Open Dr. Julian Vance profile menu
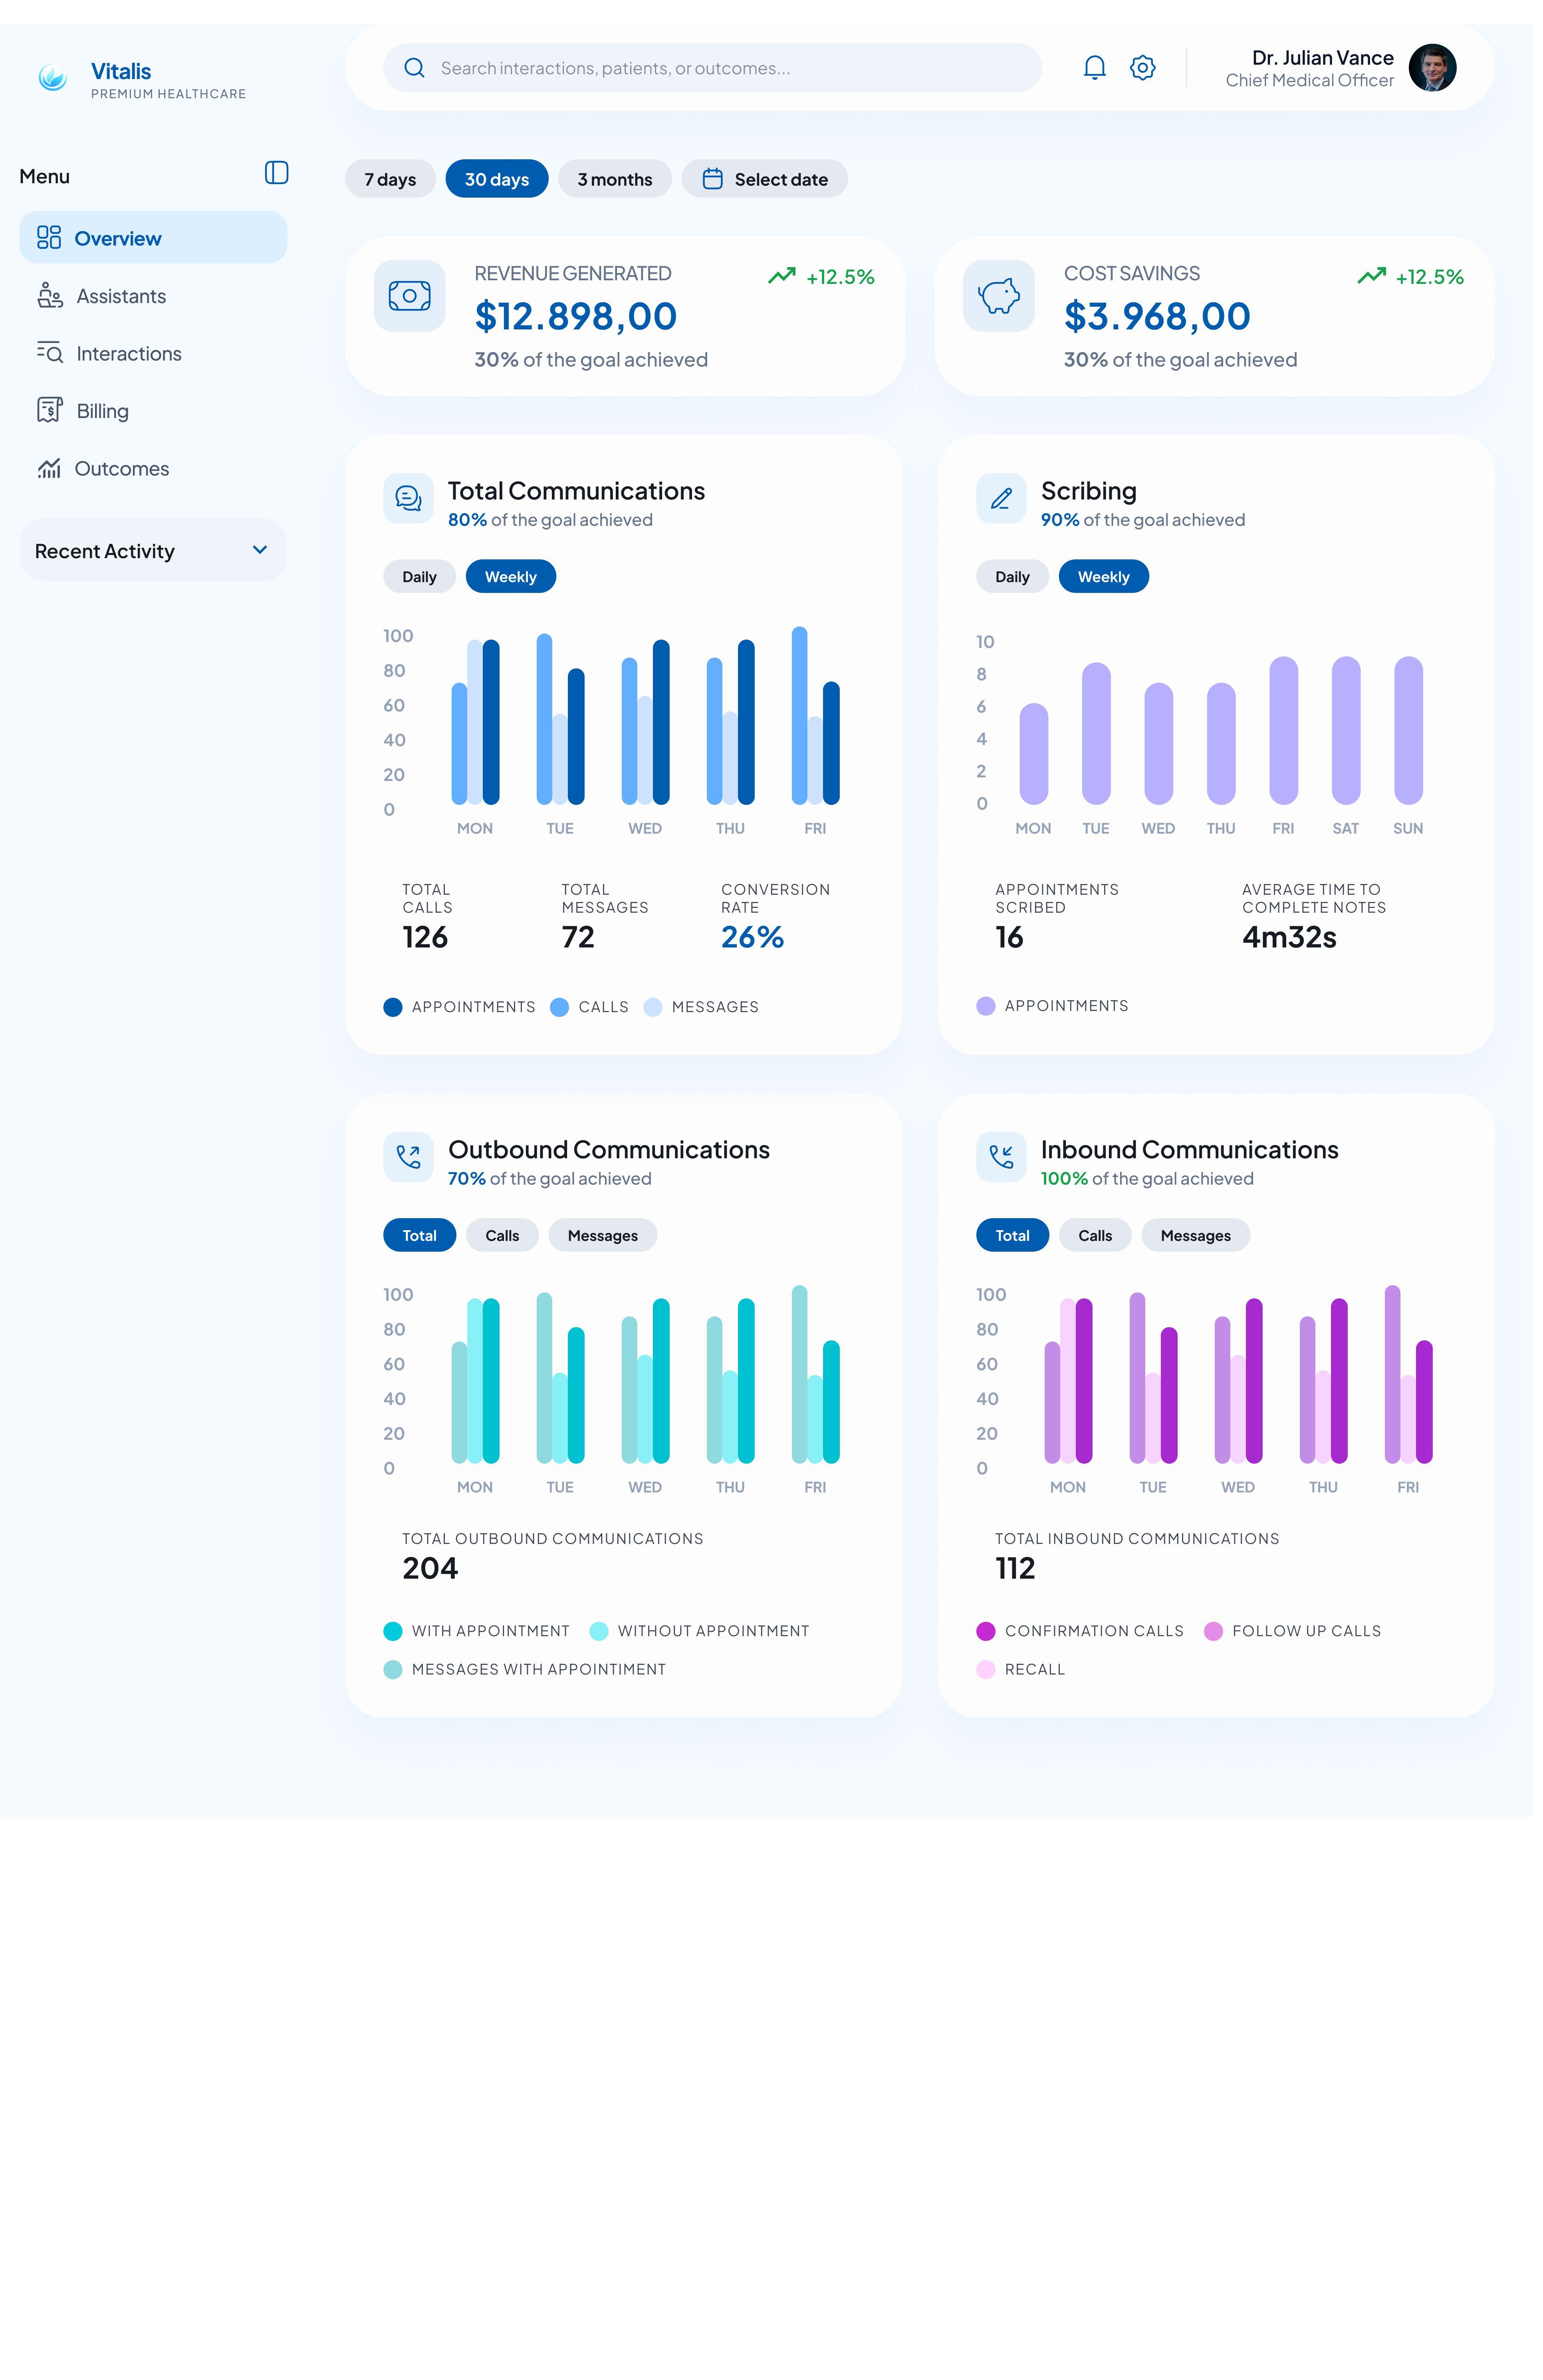Screen dimensions: 1543x2380 coord(1340,68)
